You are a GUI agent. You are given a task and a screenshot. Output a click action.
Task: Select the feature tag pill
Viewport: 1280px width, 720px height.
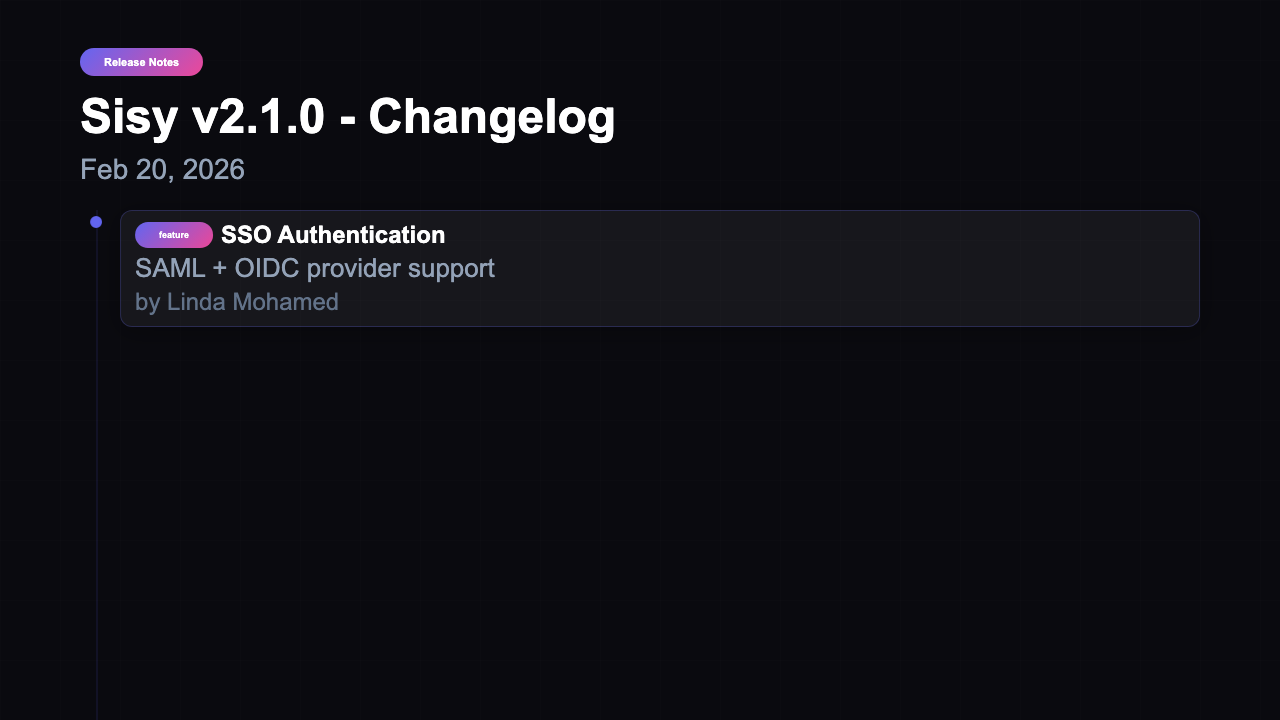point(174,235)
